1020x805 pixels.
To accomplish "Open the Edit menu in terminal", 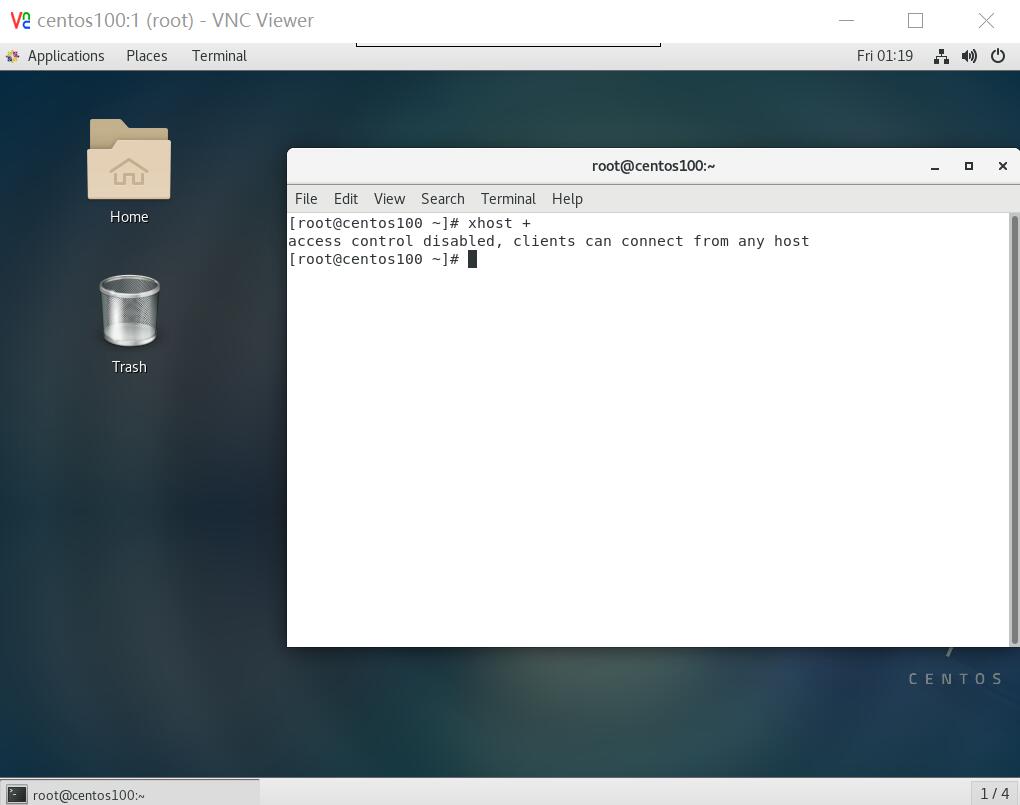I will 345,198.
